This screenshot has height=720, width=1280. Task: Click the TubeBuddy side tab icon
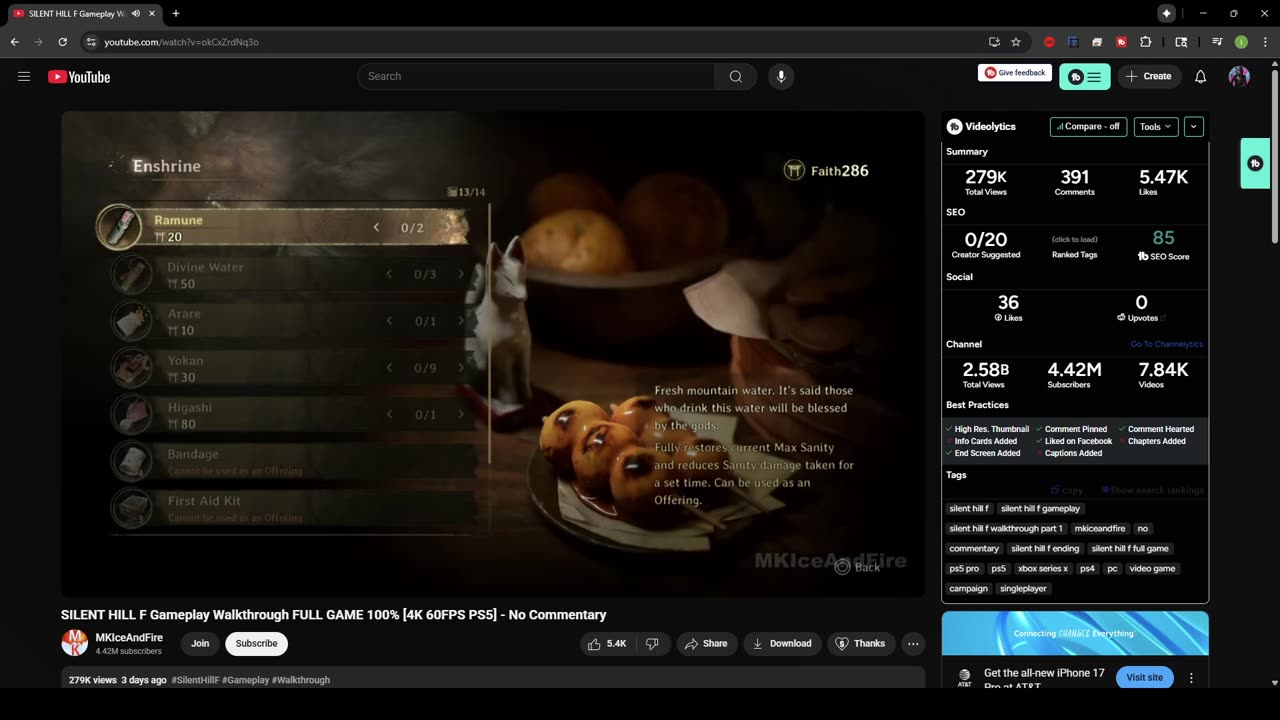coord(1255,163)
